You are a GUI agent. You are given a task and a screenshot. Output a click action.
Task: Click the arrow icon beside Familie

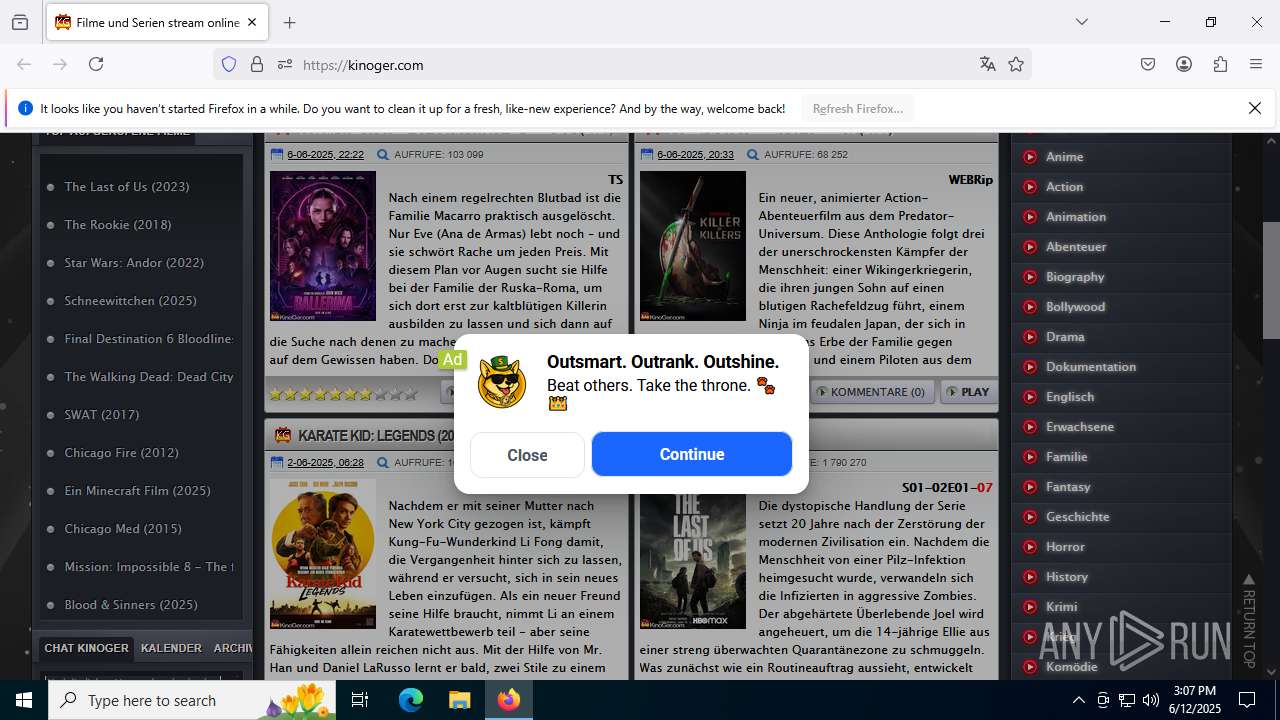coord(1029,456)
